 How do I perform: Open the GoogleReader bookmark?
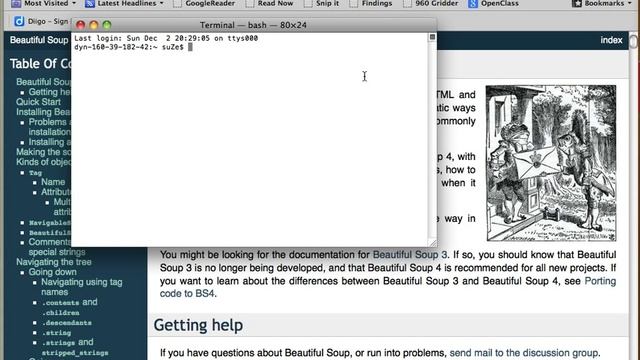(204, 3)
